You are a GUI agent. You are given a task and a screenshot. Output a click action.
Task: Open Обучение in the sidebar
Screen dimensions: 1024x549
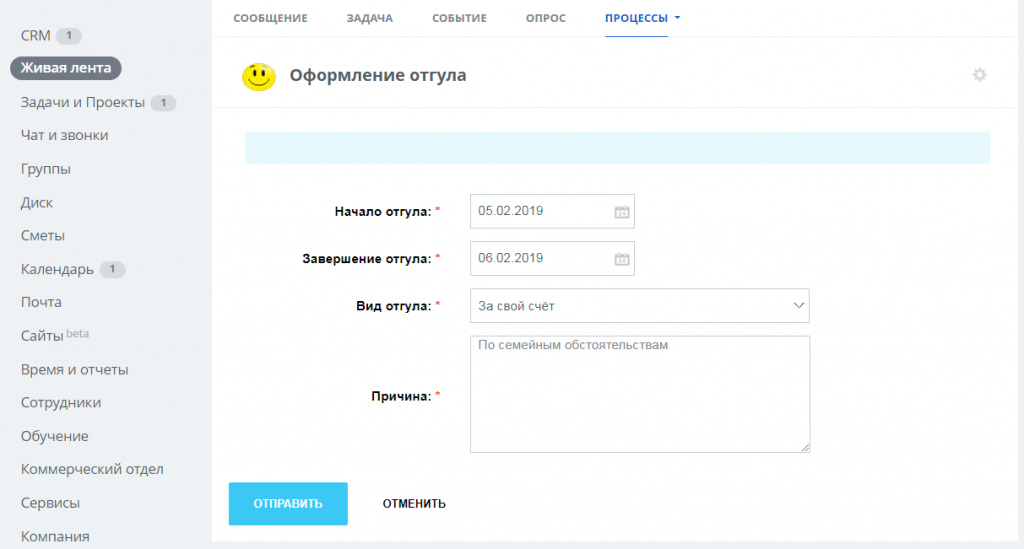click(54, 436)
